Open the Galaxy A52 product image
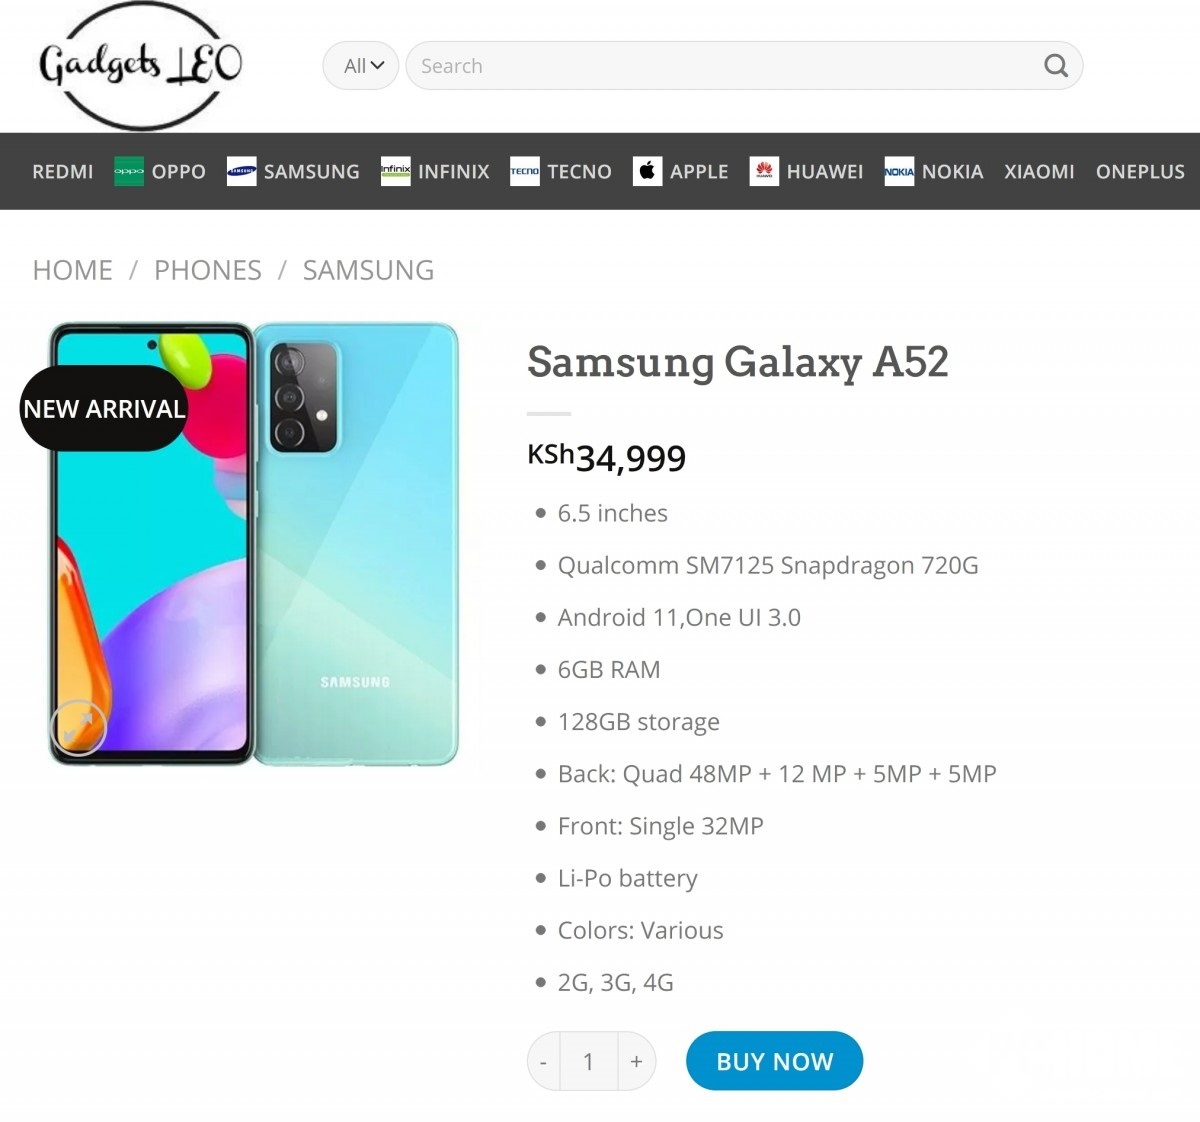The height and width of the screenshot is (1122, 1200). (254, 544)
